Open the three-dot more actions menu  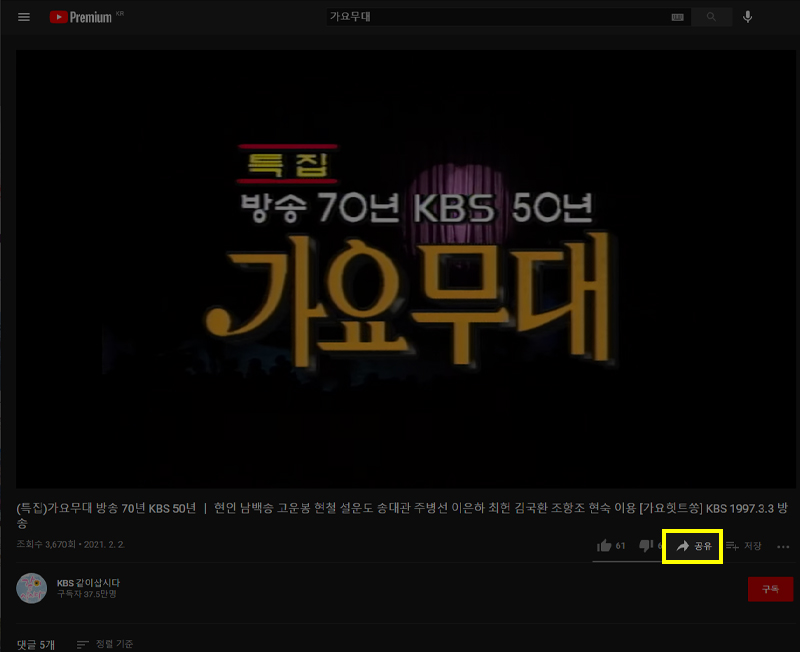(x=783, y=546)
